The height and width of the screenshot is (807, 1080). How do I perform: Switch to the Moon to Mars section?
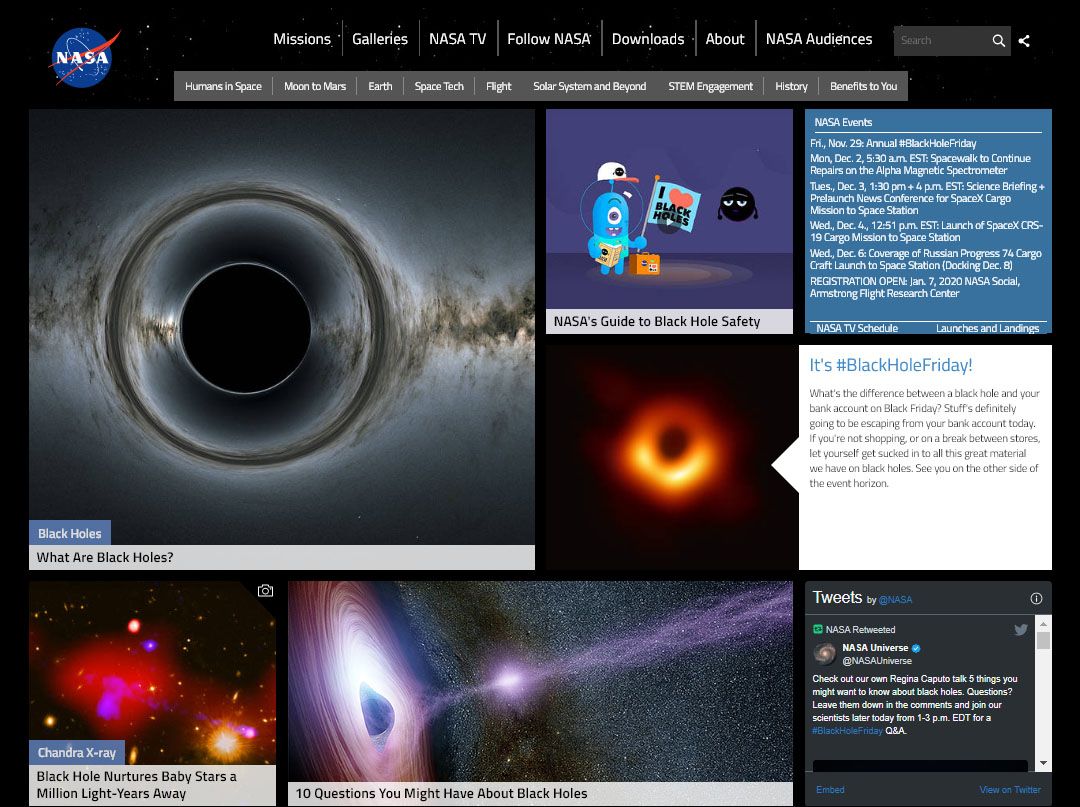[314, 86]
